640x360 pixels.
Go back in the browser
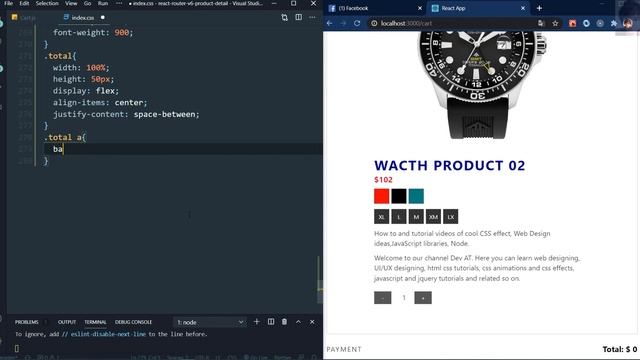329,23
